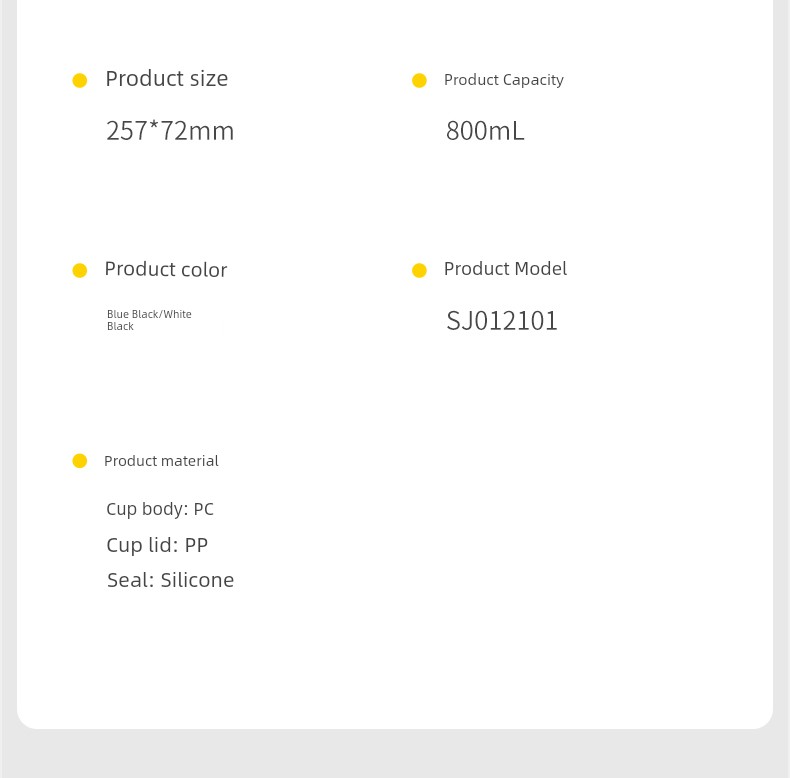Click the Product size heading

[167, 79]
